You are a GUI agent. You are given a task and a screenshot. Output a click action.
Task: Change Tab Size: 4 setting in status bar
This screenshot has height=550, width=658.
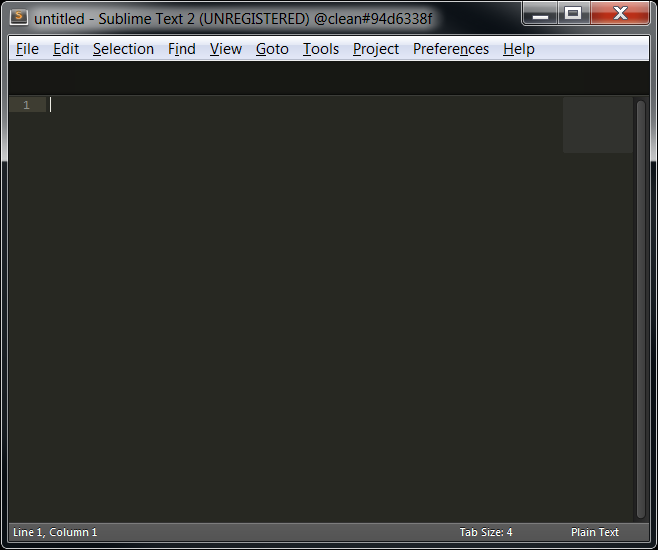[486, 532]
